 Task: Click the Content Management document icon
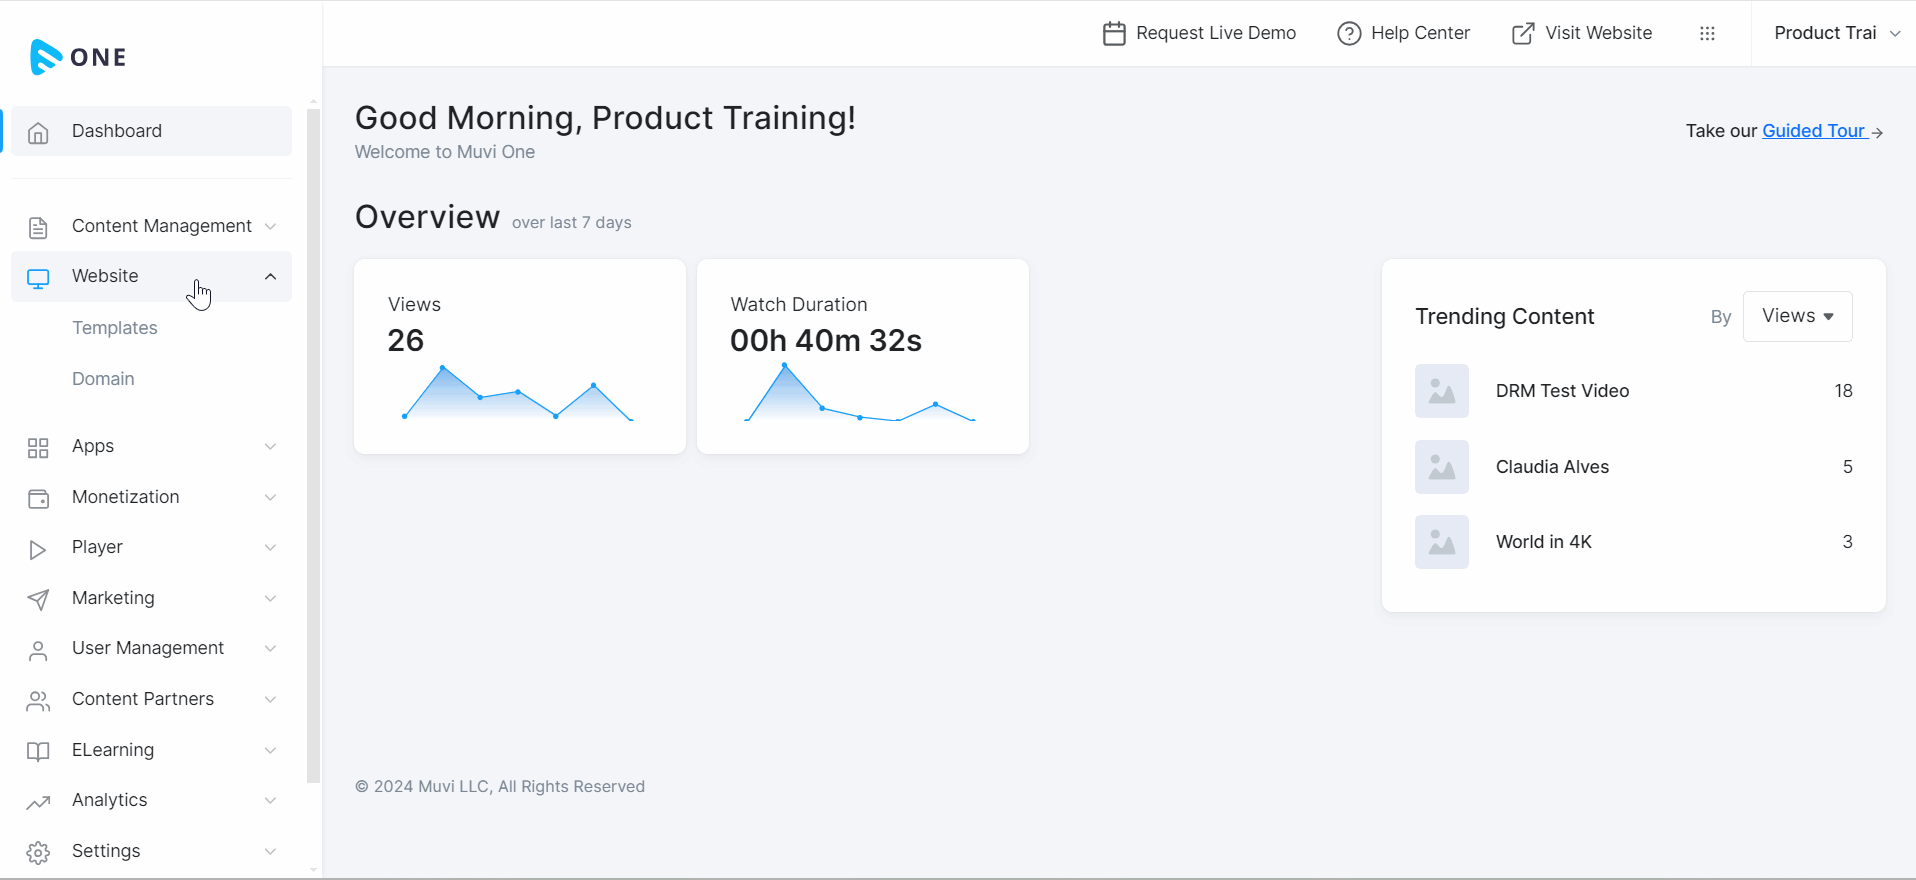[38, 227]
